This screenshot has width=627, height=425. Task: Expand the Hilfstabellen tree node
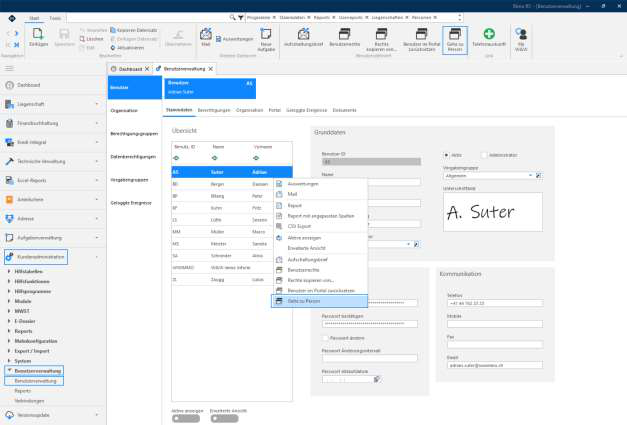click(x=9, y=271)
